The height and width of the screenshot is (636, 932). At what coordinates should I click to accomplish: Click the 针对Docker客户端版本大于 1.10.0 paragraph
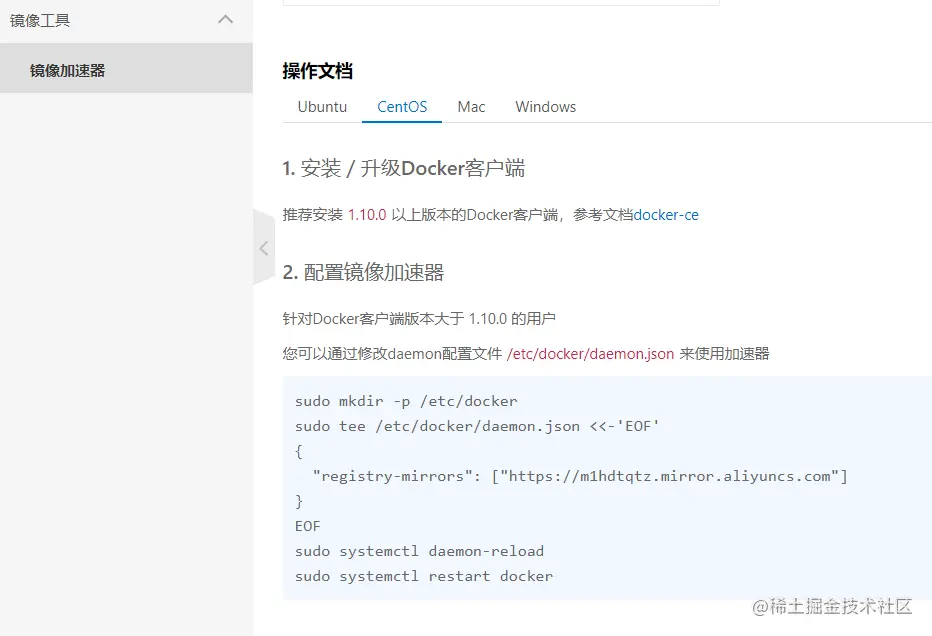(x=419, y=319)
